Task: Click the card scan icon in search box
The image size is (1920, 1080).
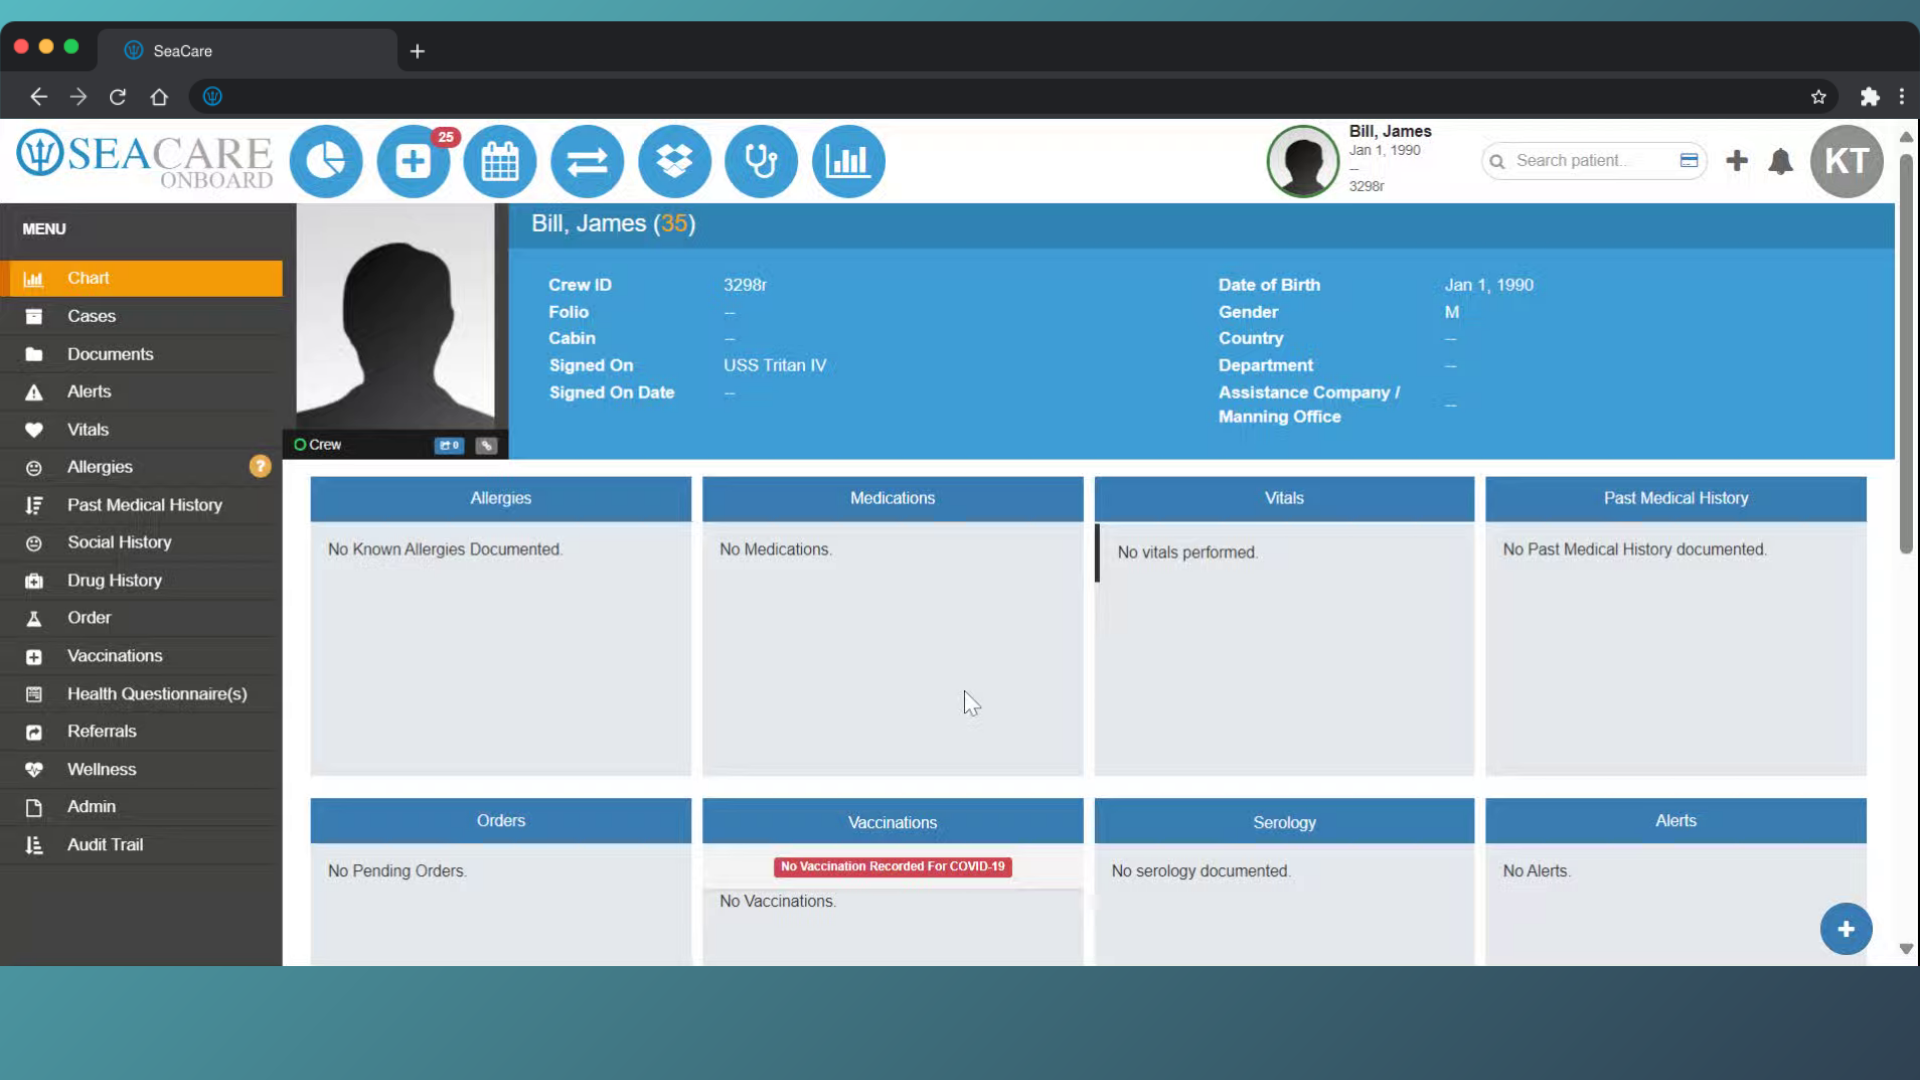Action: point(1689,160)
